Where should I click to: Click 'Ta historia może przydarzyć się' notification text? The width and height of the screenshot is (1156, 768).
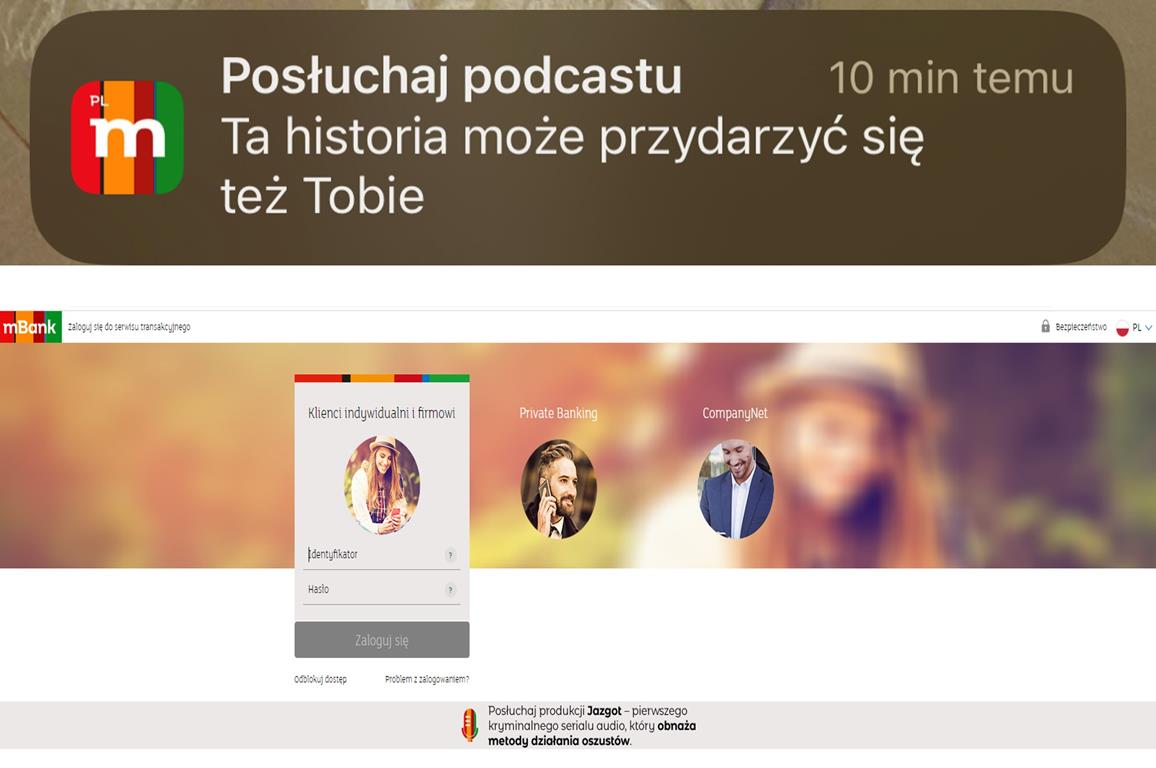tap(572, 138)
